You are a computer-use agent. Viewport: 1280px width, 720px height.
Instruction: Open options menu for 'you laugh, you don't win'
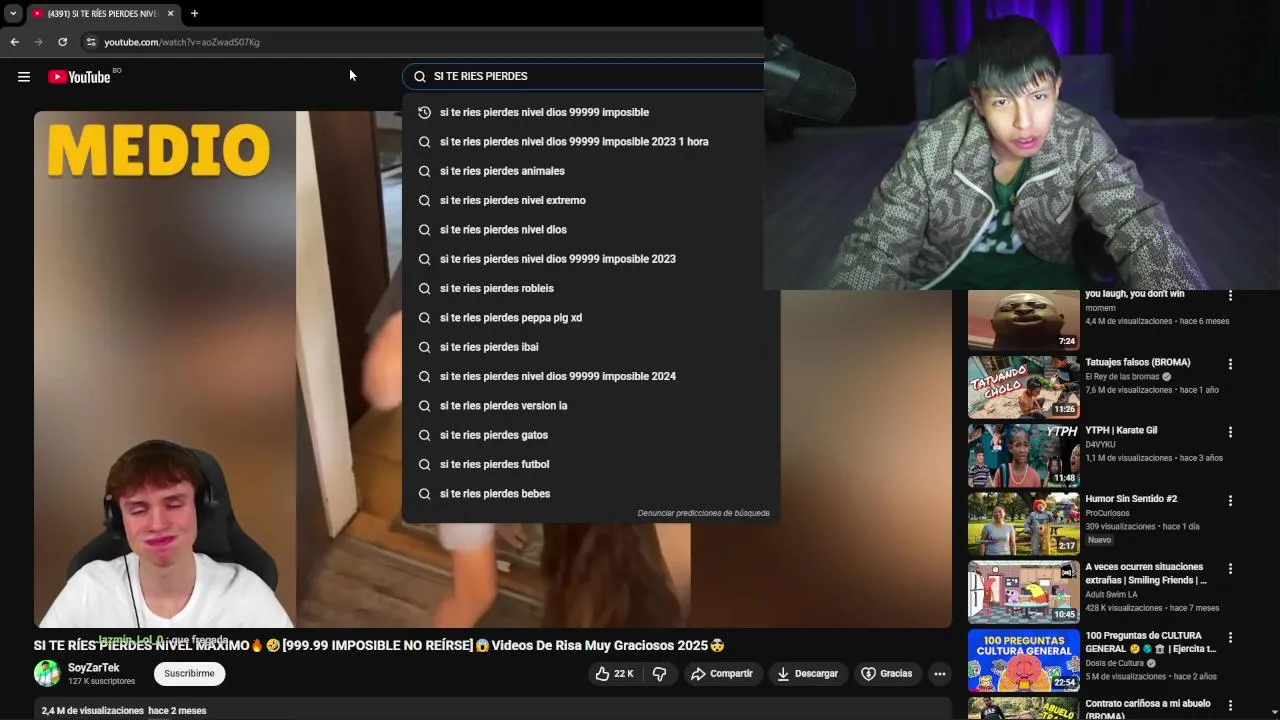[x=1230, y=296]
